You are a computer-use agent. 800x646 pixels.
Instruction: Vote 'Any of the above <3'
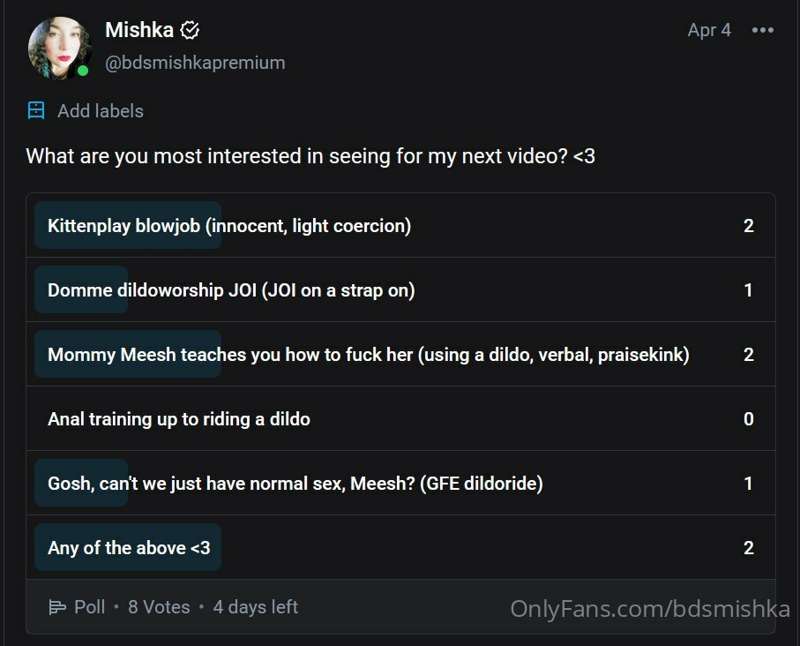tap(401, 547)
